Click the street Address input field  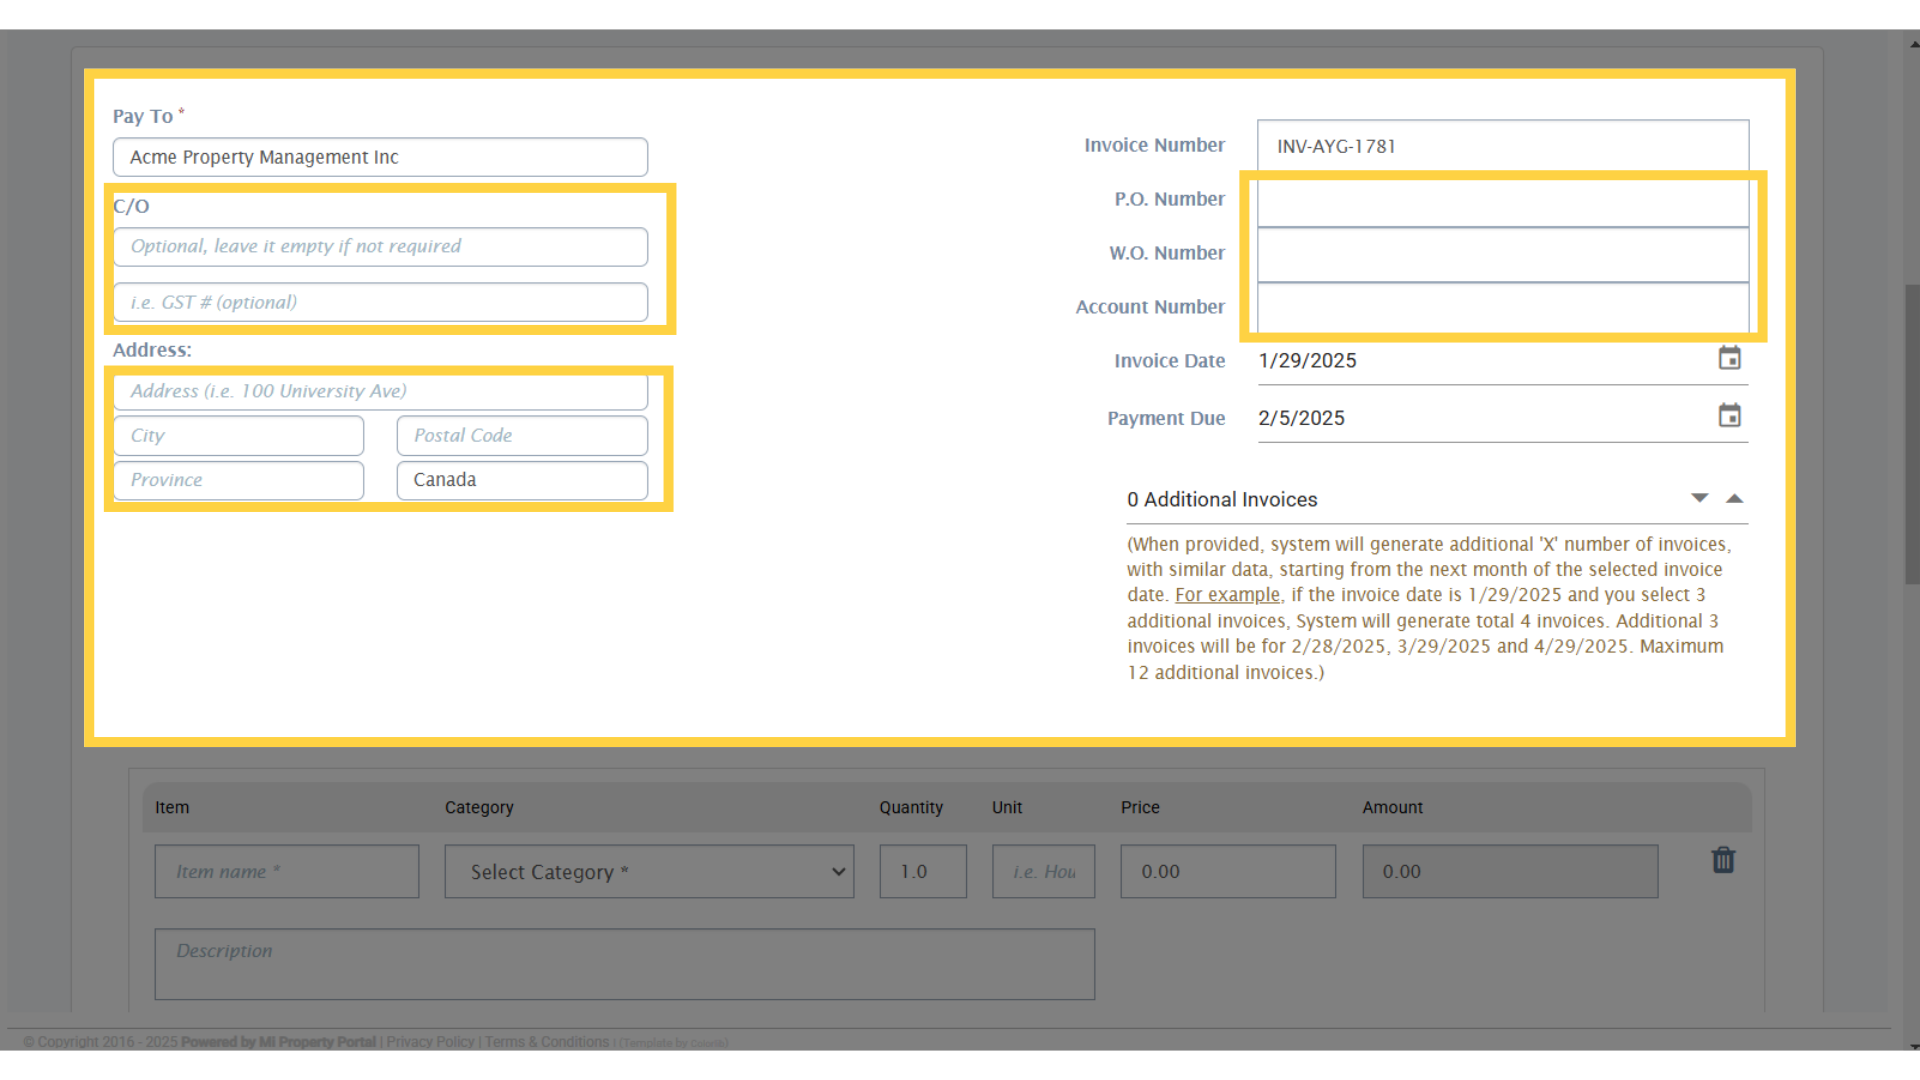coord(380,391)
